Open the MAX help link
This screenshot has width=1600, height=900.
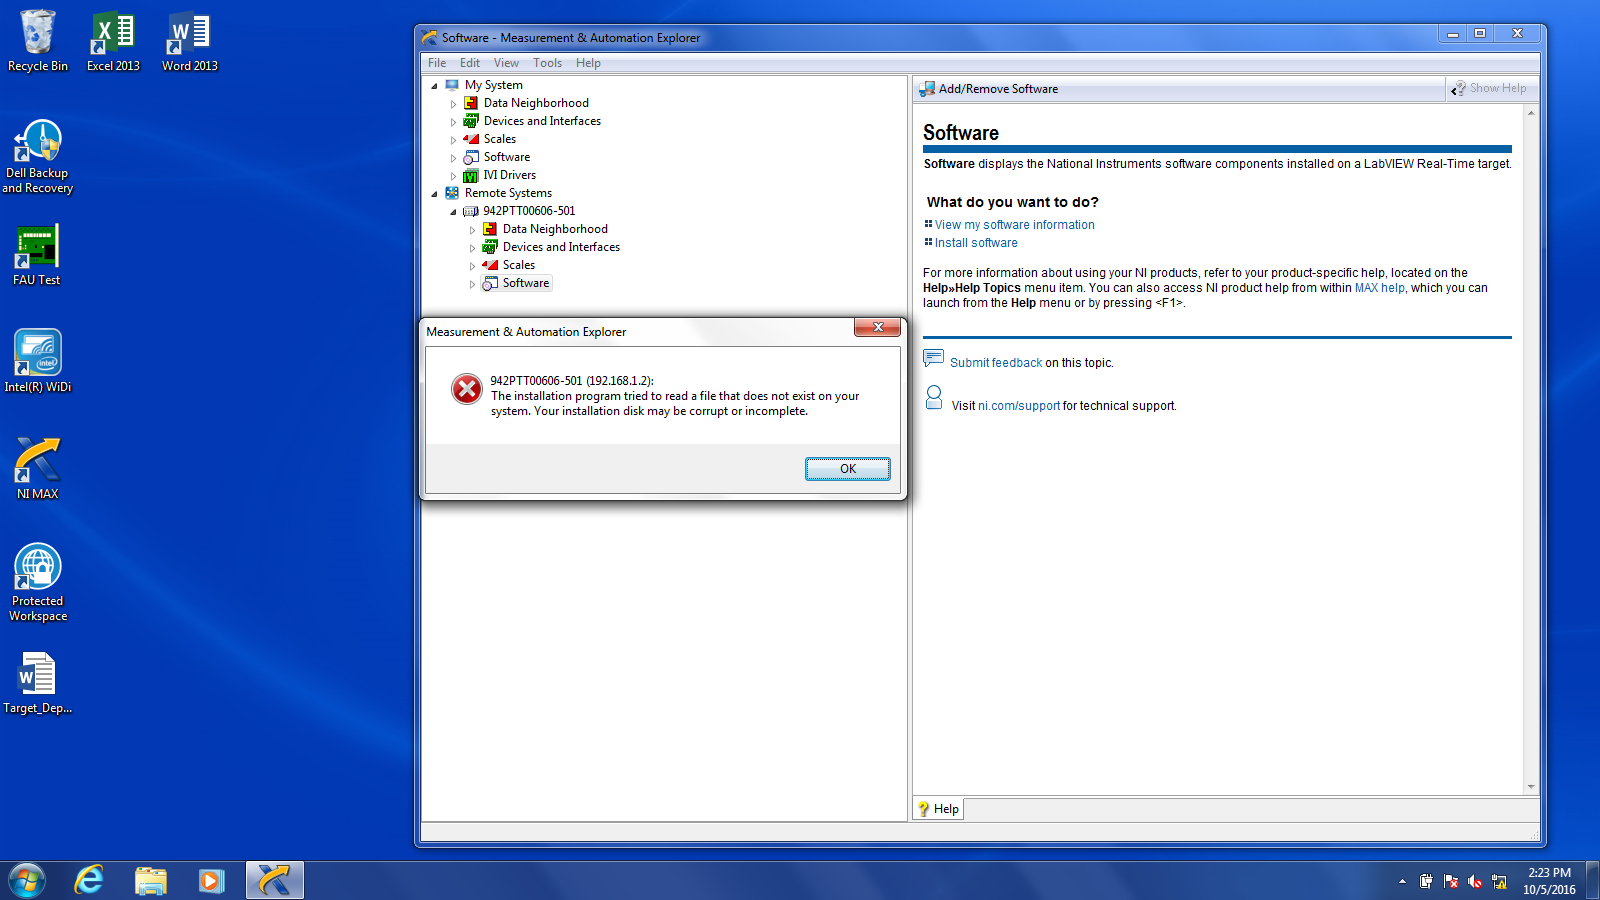(1380, 288)
